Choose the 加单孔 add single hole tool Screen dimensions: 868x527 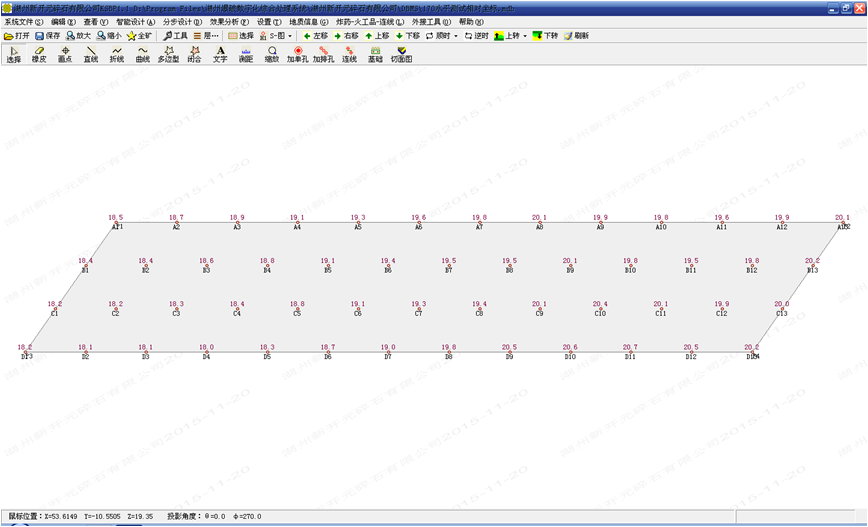tap(298, 54)
